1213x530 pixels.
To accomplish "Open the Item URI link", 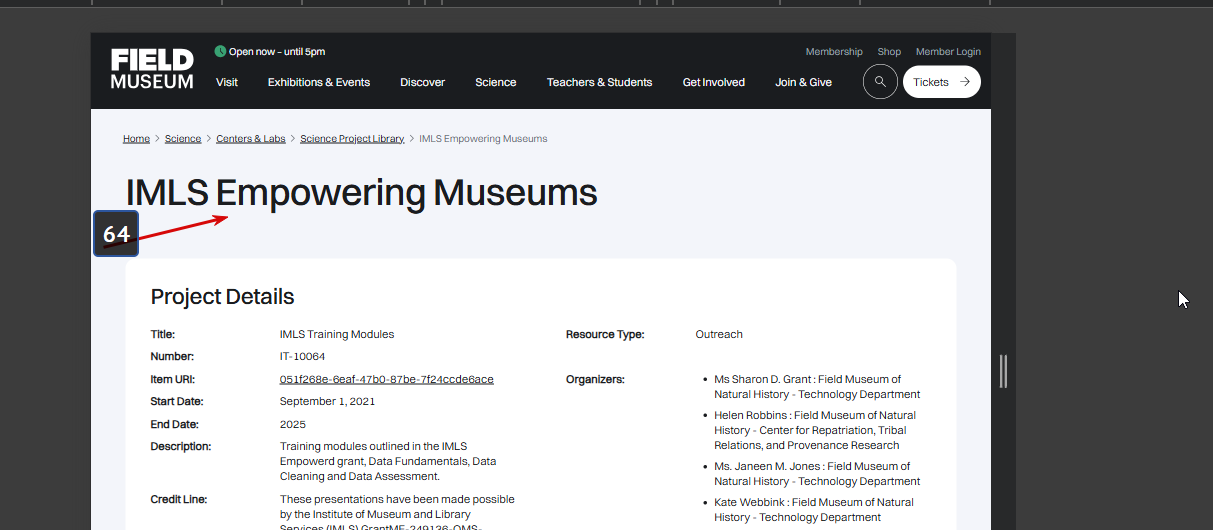I will [x=387, y=379].
